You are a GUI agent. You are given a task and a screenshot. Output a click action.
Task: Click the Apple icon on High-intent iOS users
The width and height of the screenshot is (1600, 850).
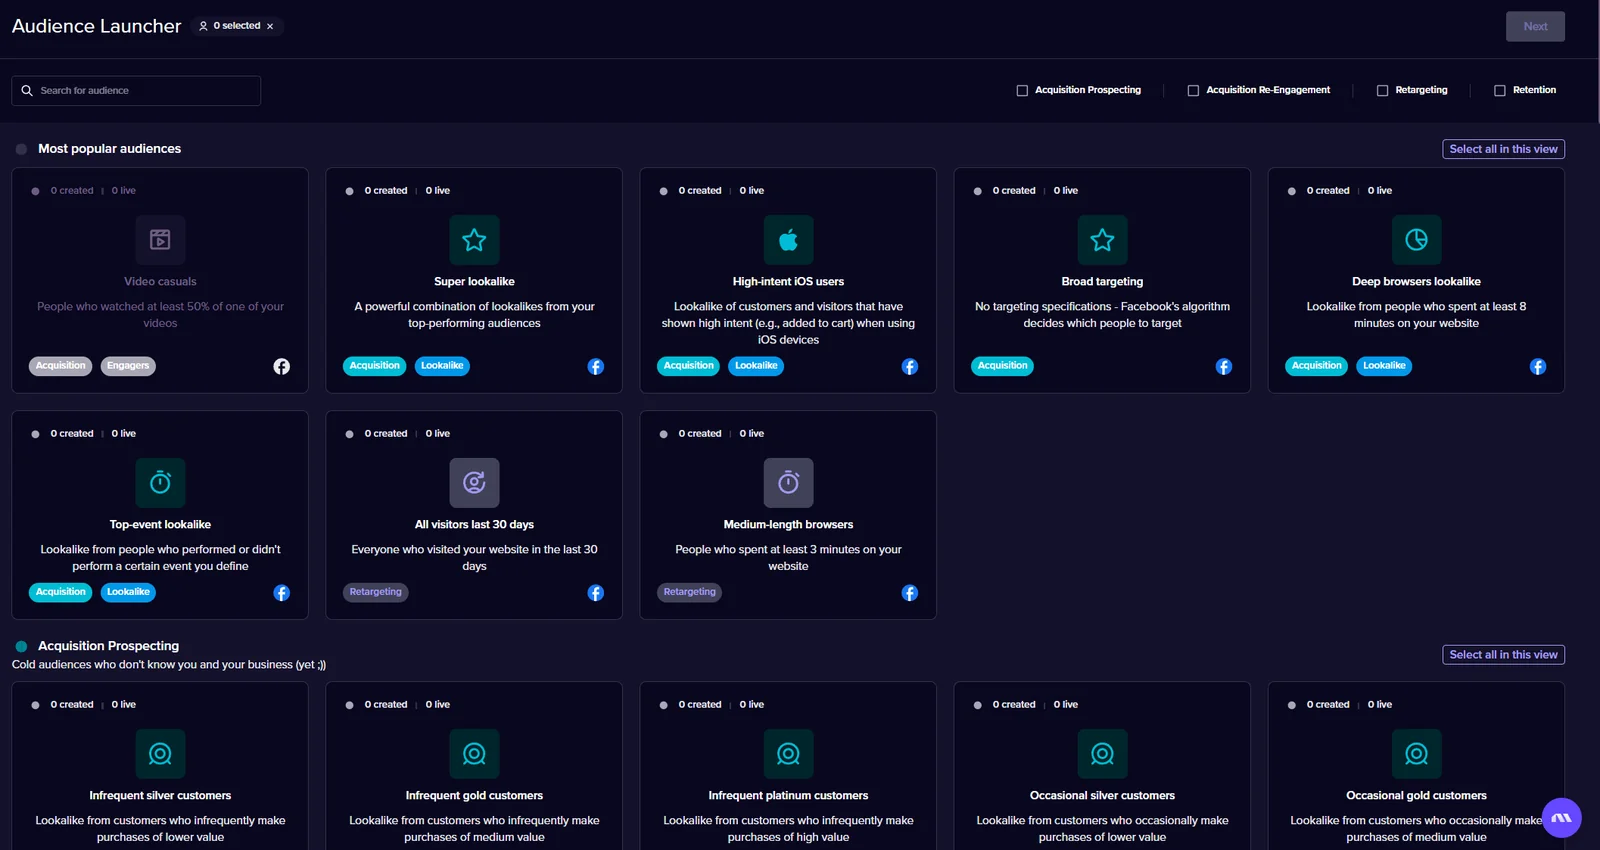point(788,240)
